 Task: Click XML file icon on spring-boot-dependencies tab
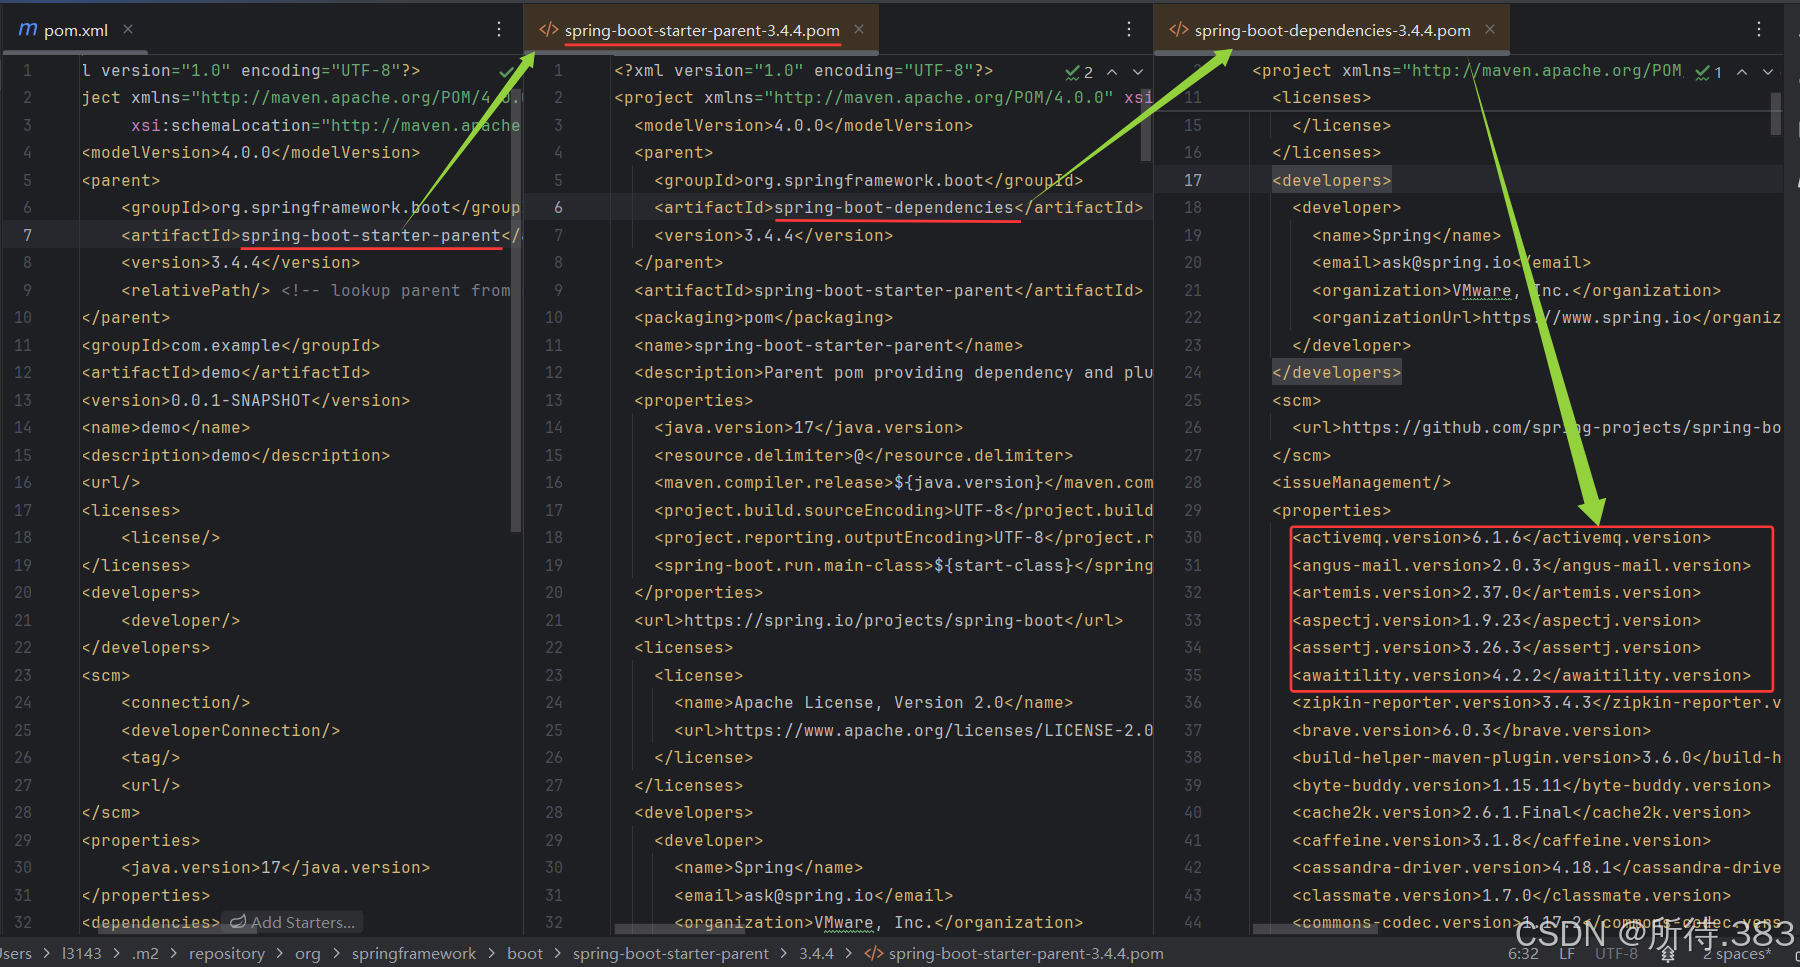[1178, 30]
